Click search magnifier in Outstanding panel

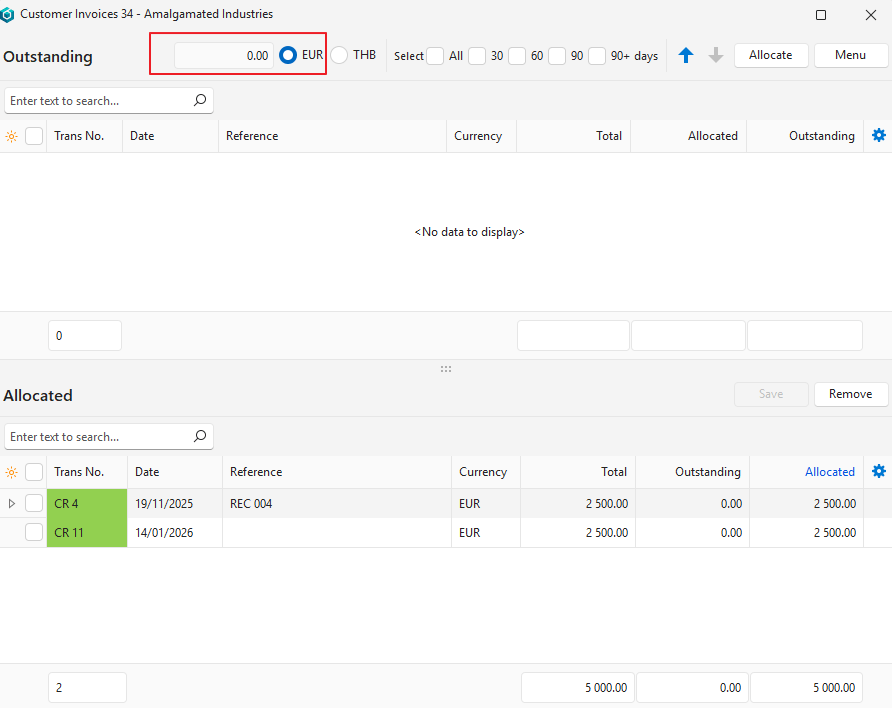point(200,100)
